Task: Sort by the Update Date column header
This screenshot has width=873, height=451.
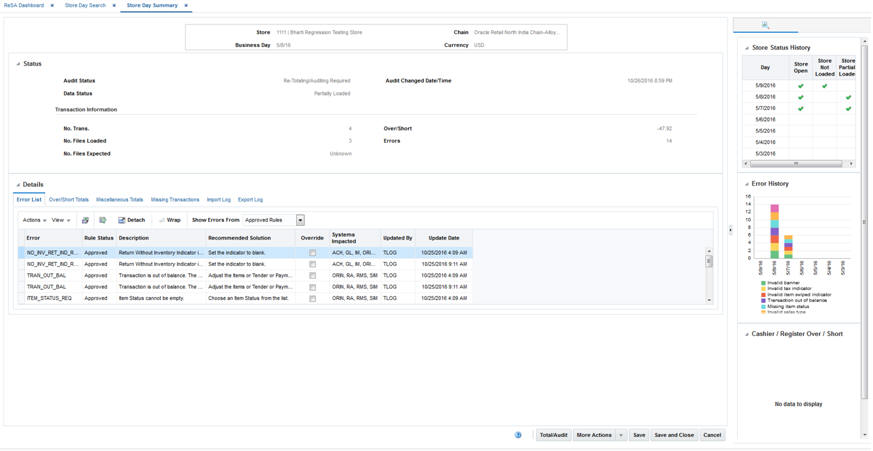Action: (x=444, y=238)
